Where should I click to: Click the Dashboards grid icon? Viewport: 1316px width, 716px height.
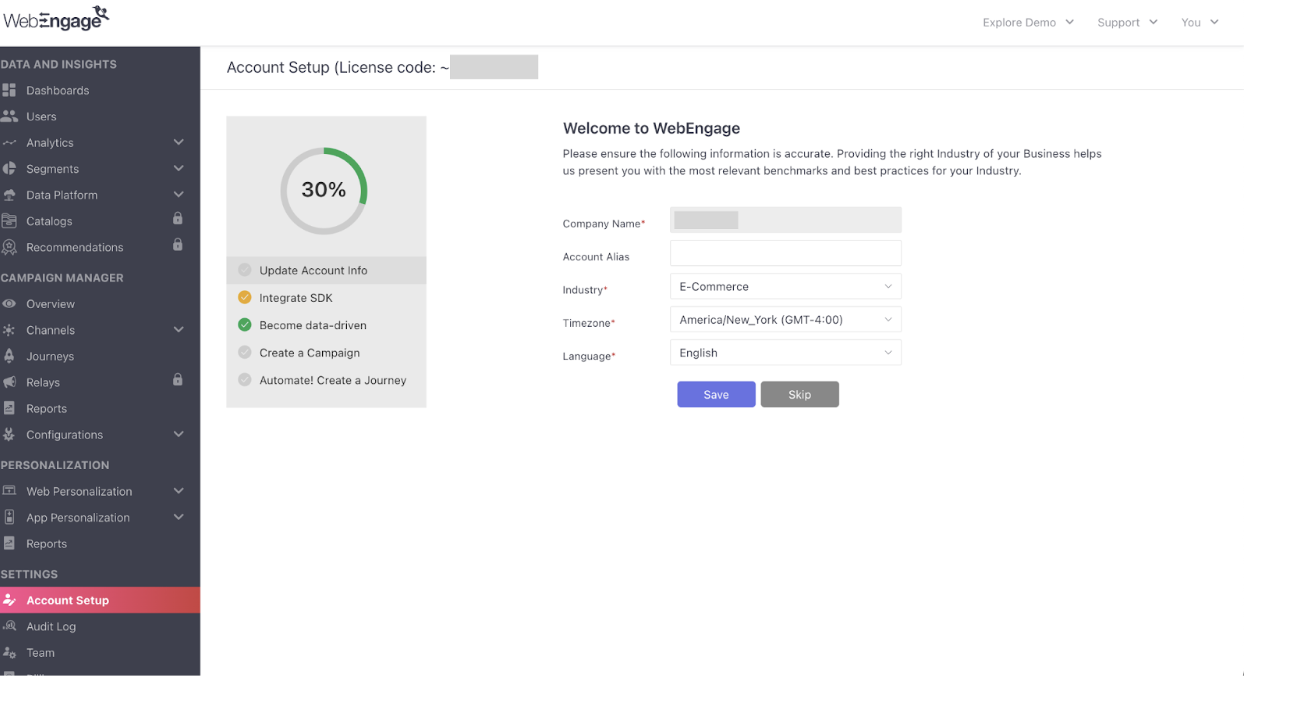click(9, 90)
